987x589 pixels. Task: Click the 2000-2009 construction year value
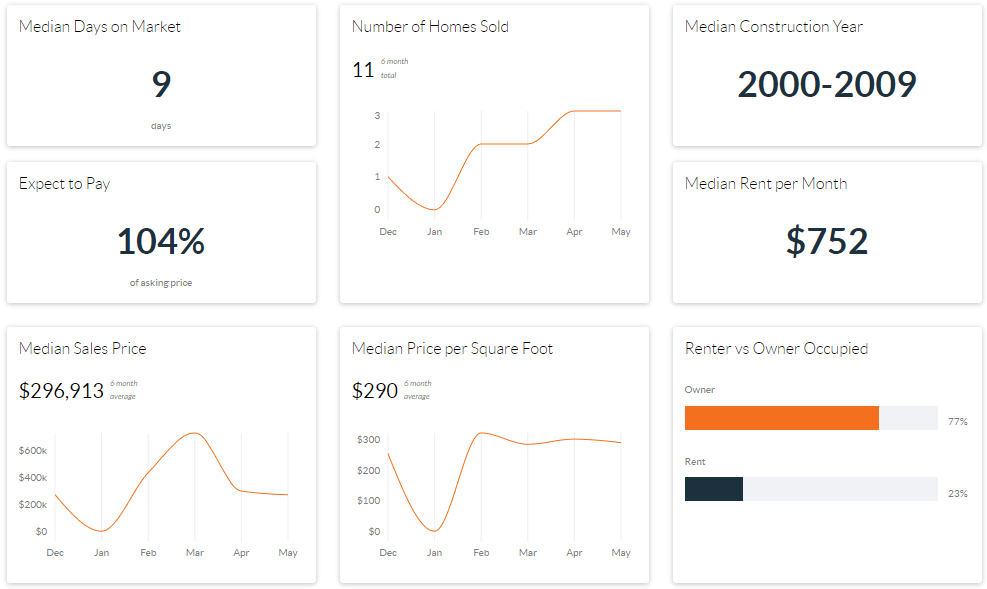[x=826, y=84]
